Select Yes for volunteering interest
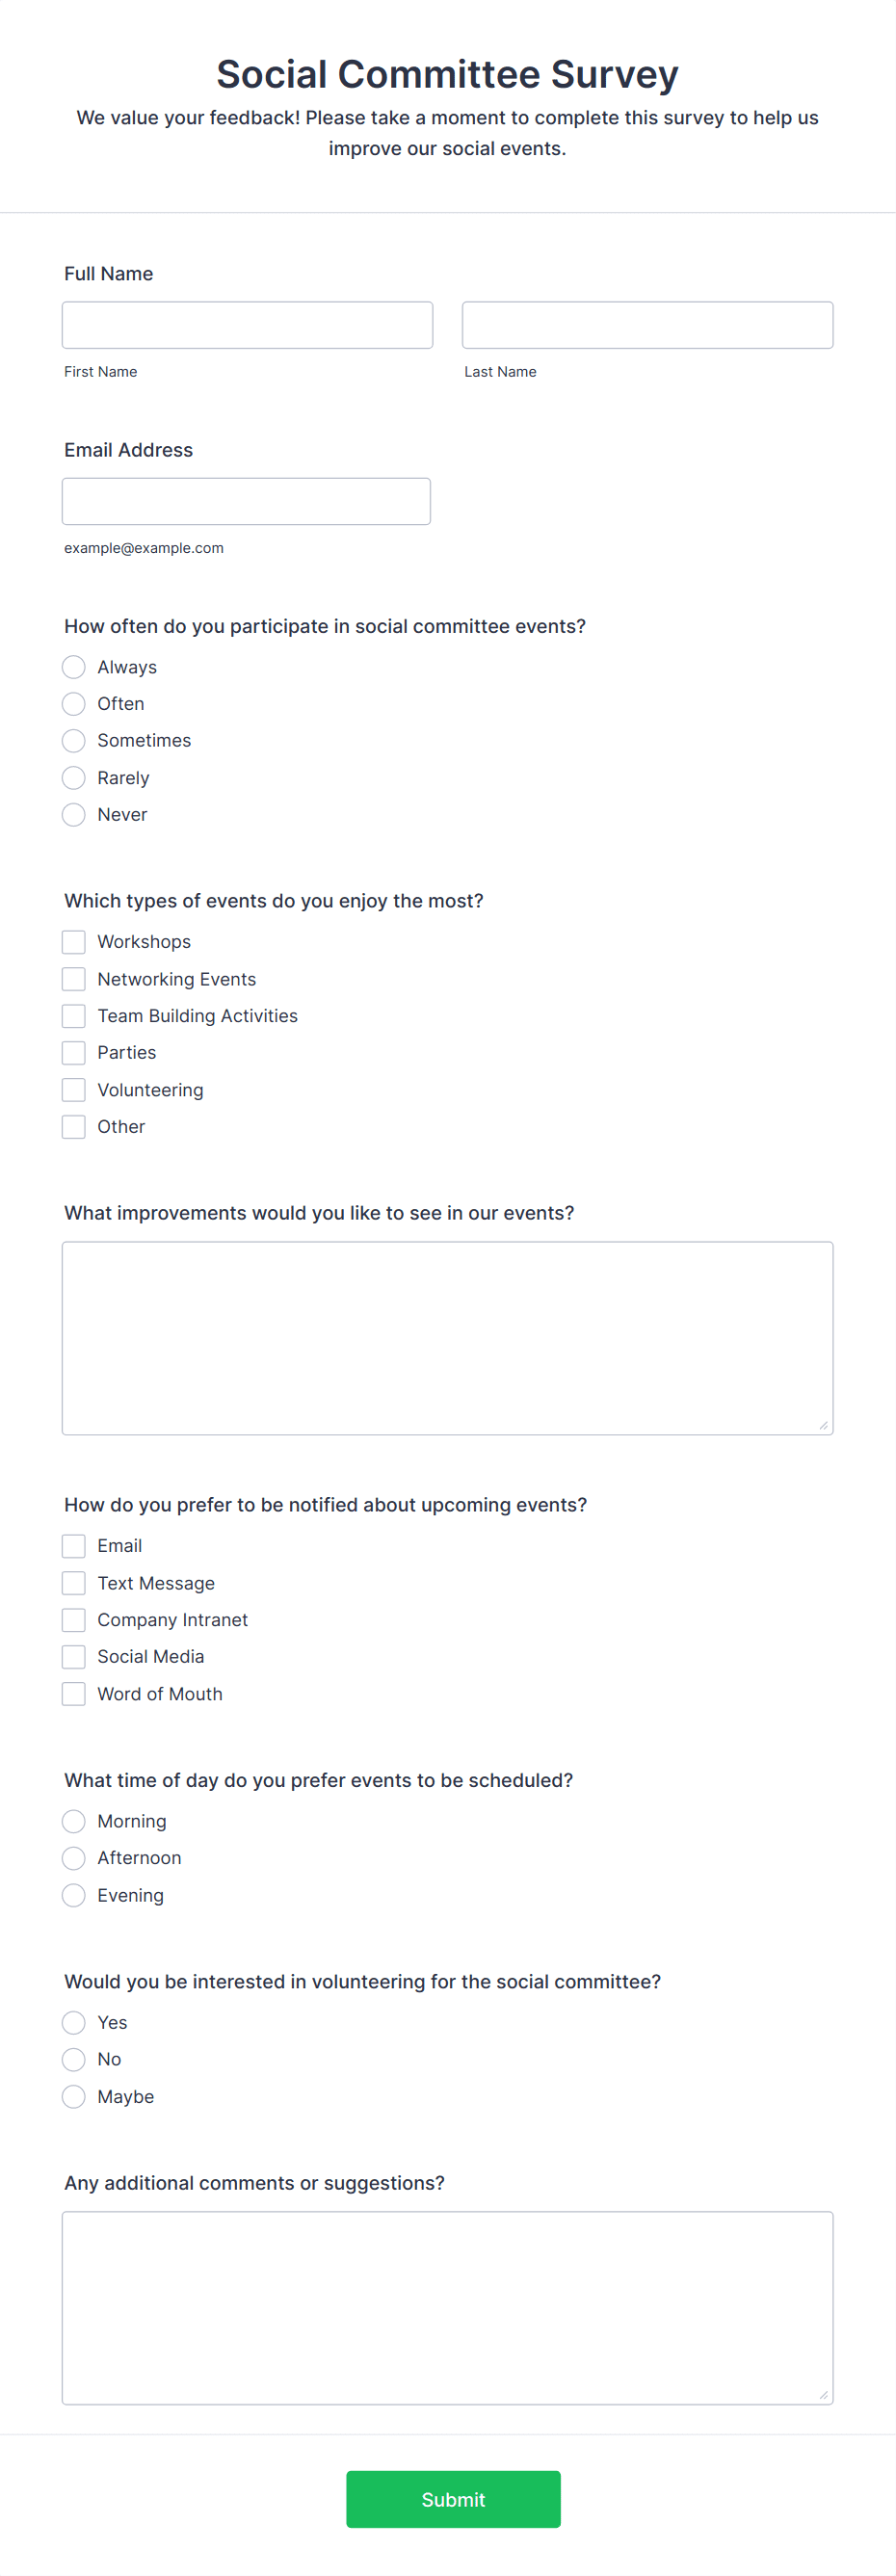Screen dimensions: 896x2576 (x=74, y=2023)
